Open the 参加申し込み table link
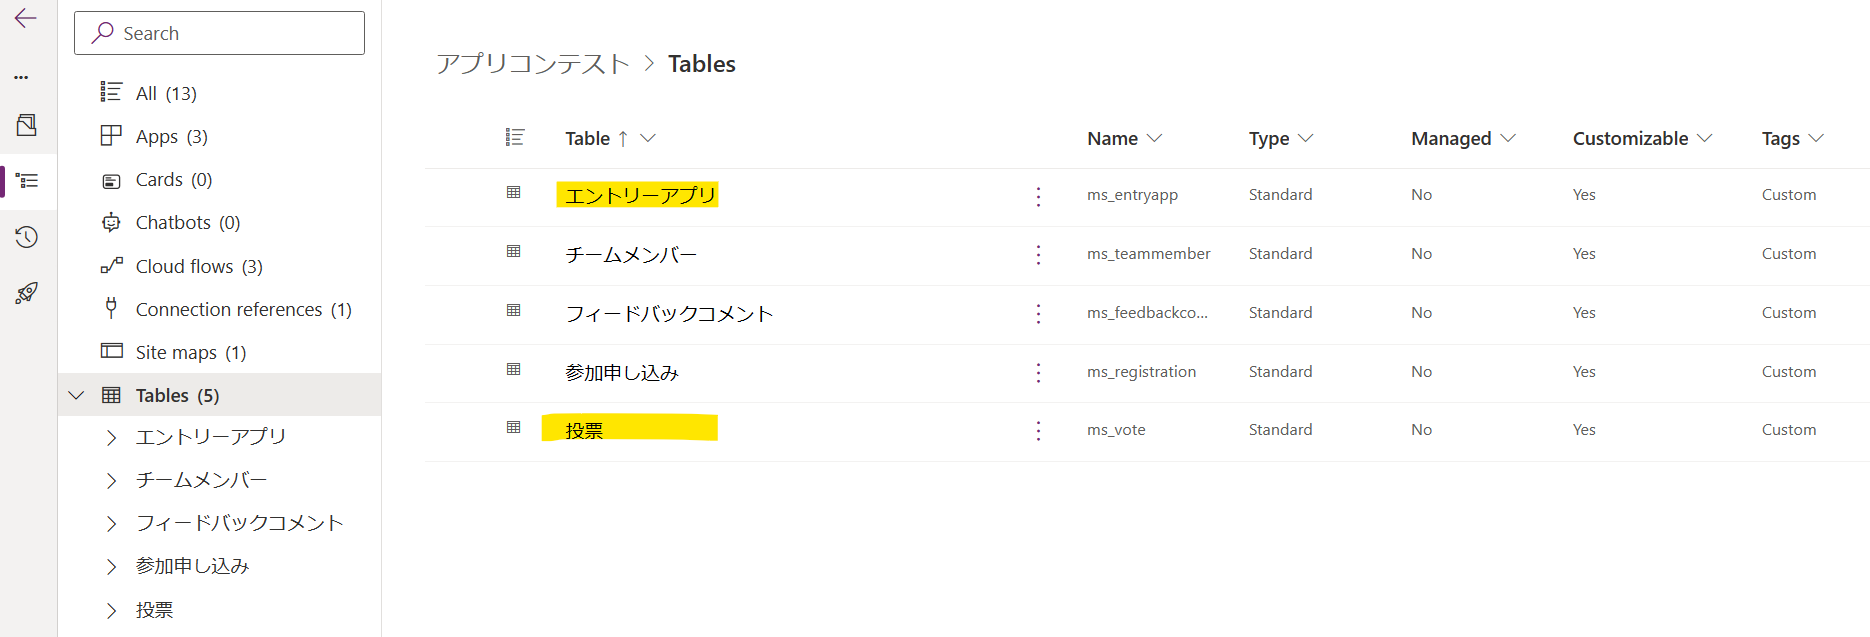Viewport: 1870px width, 637px height. pos(622,373)
